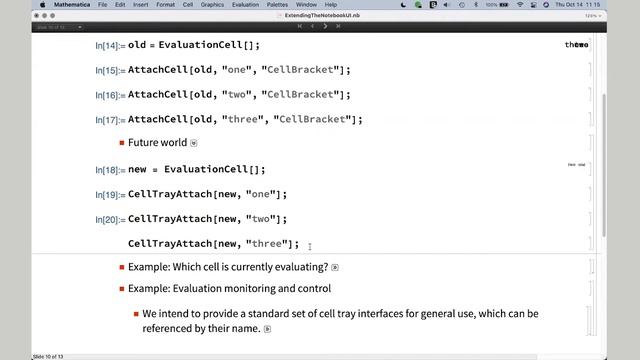Click the In[18]:= cell label
The height and width of the screenshot is (360, 640).
coord(110,170)
